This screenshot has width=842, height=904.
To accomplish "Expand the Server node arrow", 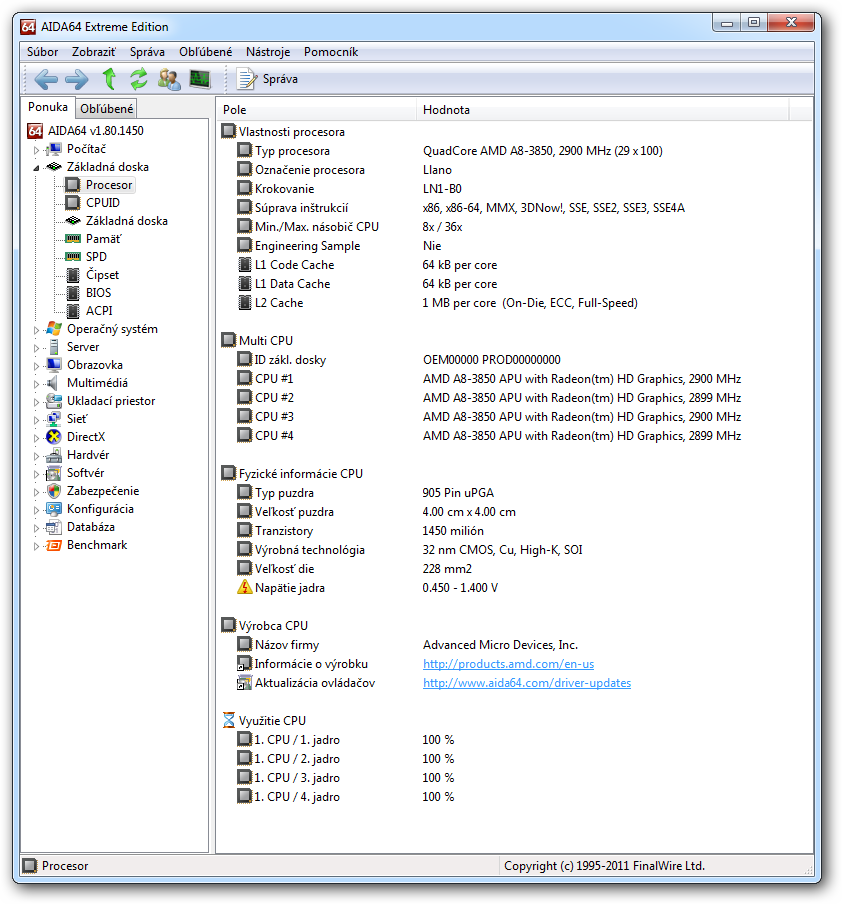I will point(36,348).
